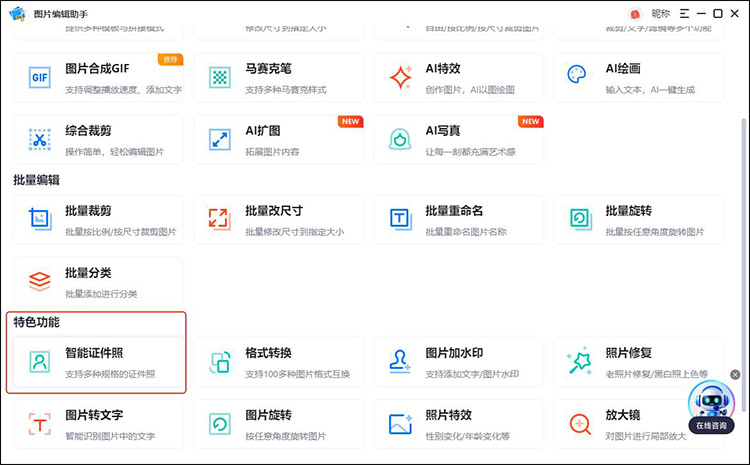Click the 性别变化/年龄变化等 description

click(467, 436)
